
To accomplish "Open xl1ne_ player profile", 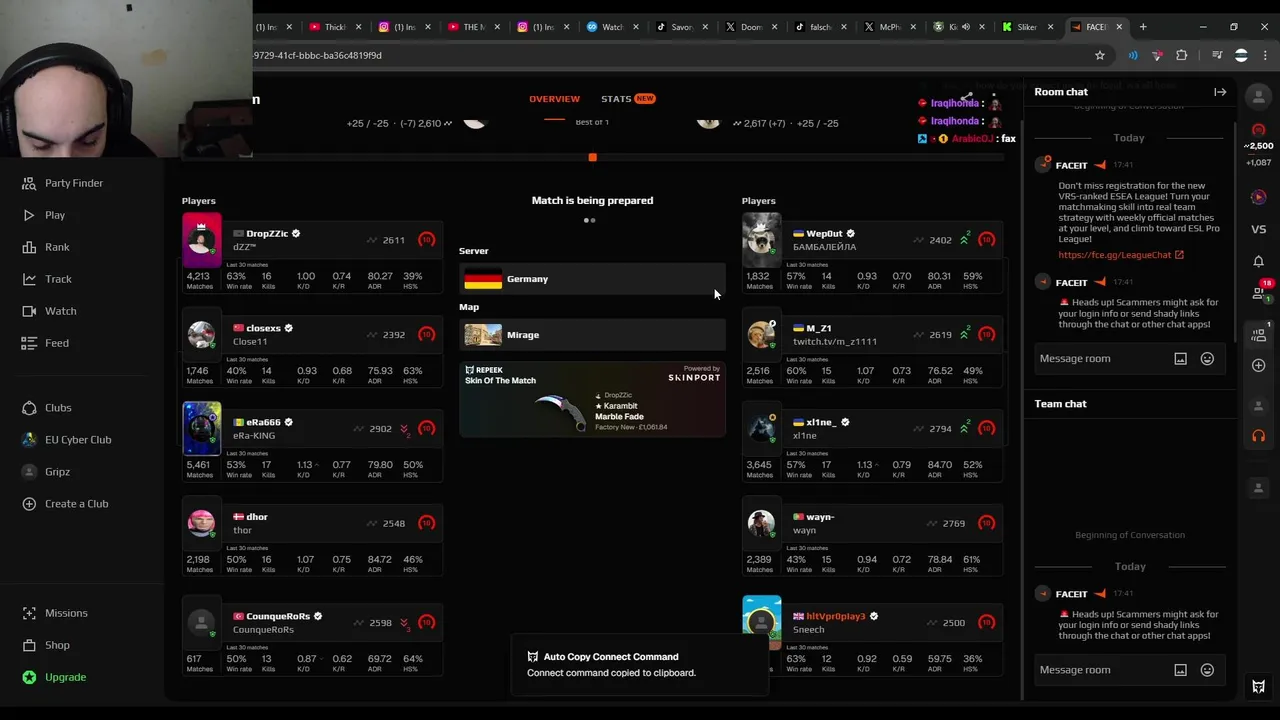I will click(x=821, y=423).
